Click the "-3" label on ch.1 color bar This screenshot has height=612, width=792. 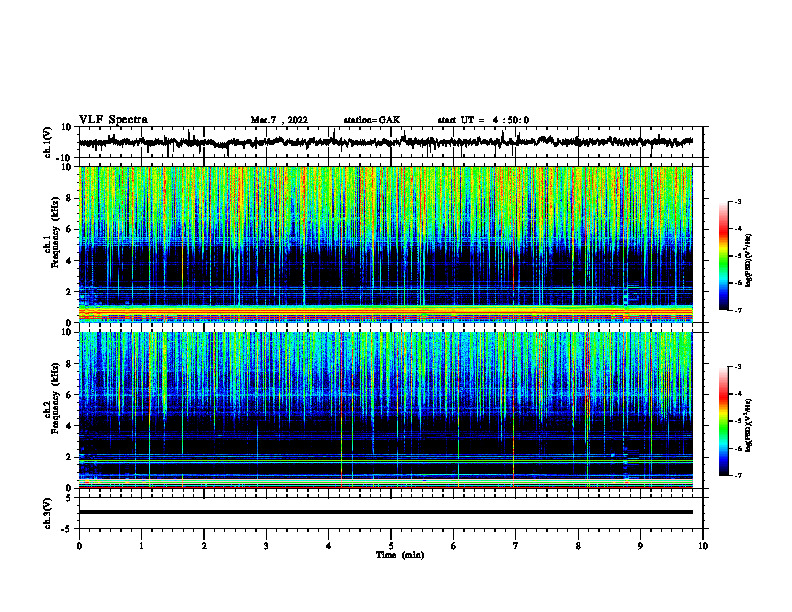coord(738,202)
